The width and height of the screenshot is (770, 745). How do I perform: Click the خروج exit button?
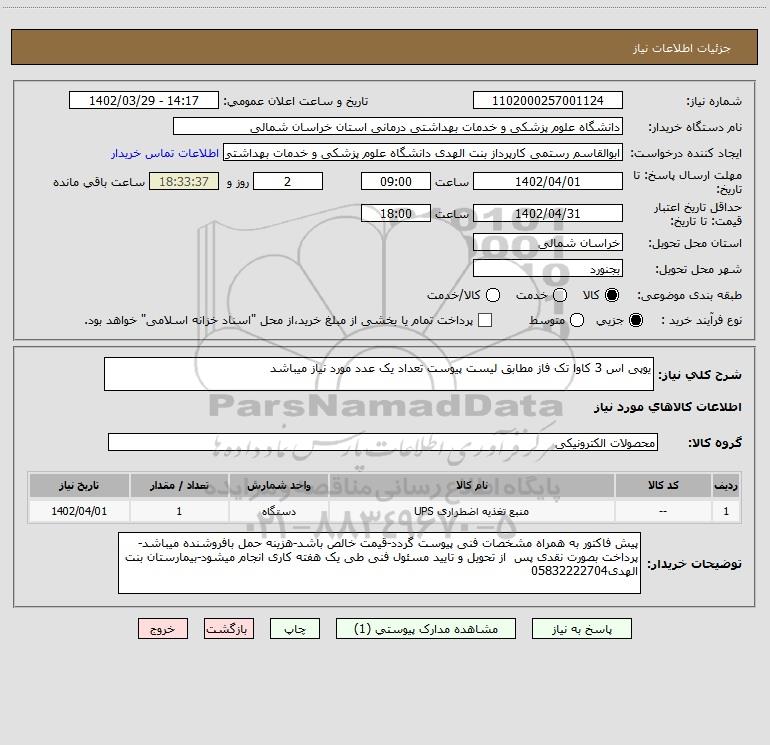(163, 629)
